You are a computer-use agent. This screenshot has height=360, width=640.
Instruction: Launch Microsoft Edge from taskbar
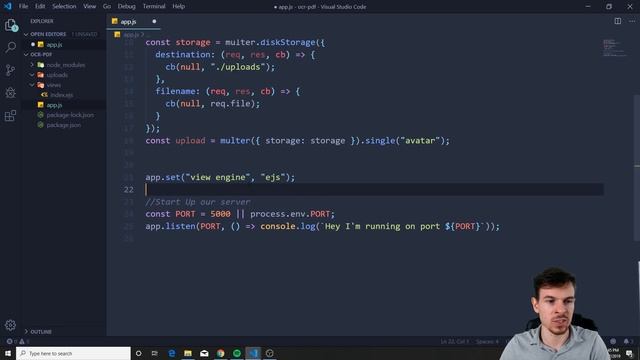(171, 353)
